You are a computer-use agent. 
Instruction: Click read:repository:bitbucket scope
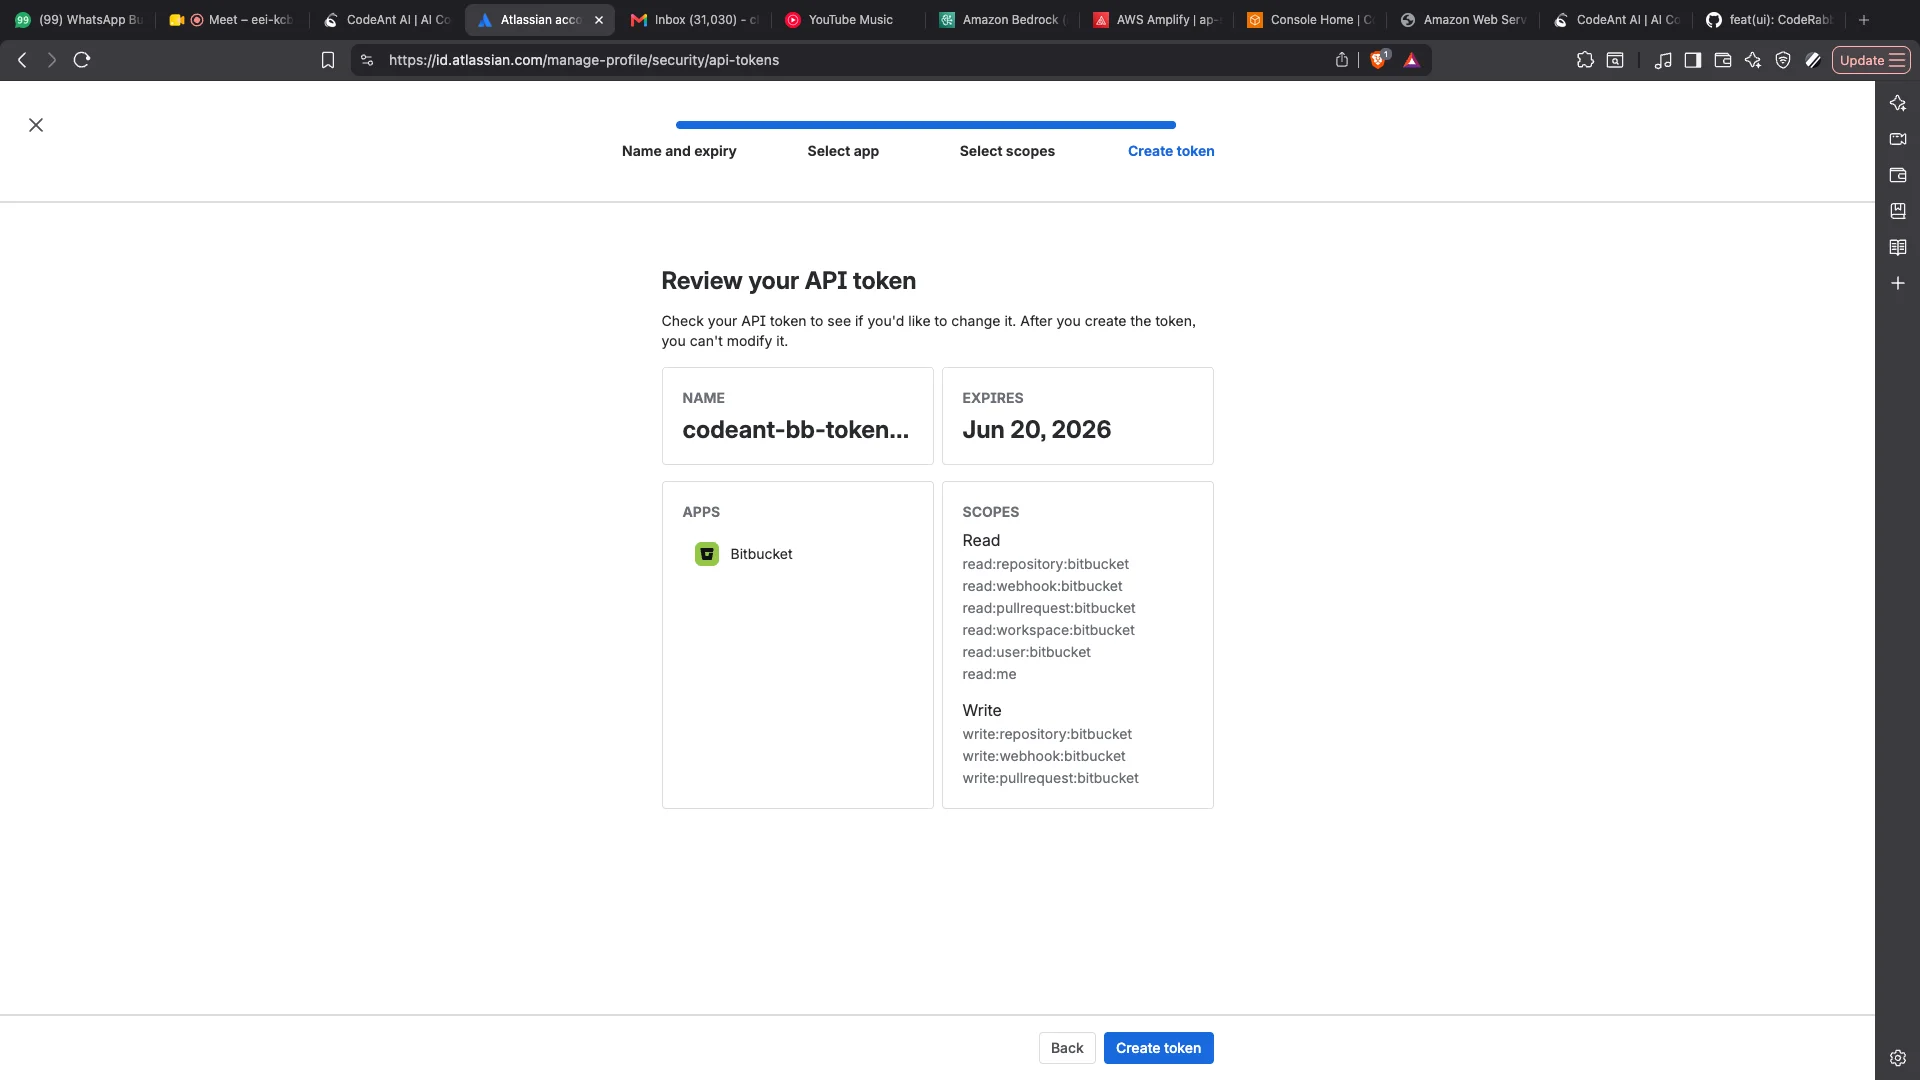(1045, 564)
